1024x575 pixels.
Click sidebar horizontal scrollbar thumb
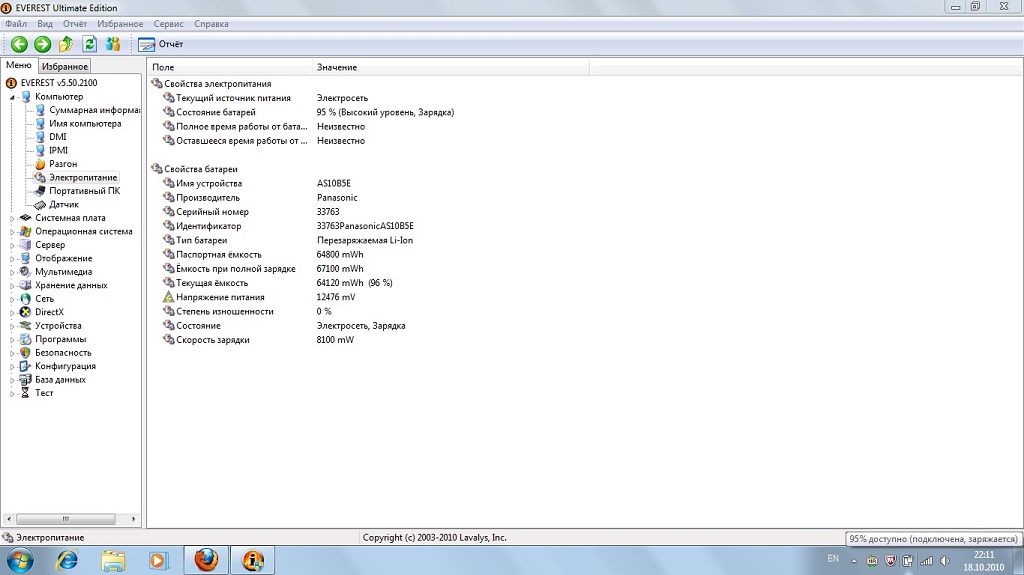pyautogui.click(x=65, y=519)
